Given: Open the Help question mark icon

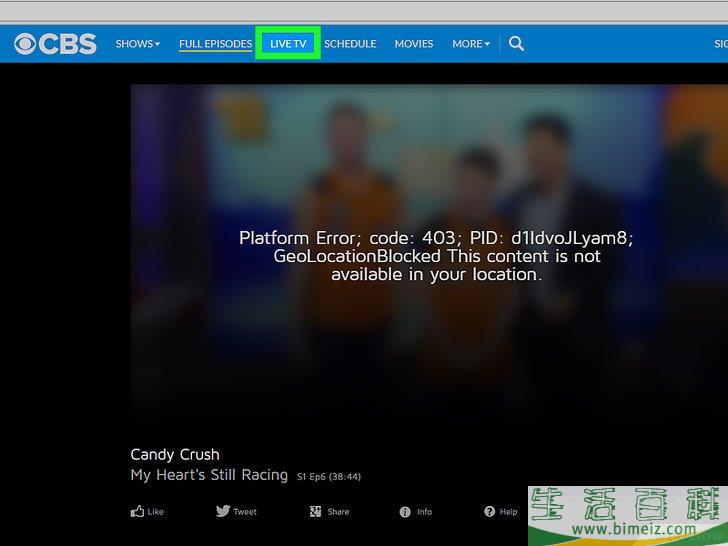Looking at the screenshot, I should [490, 511].
